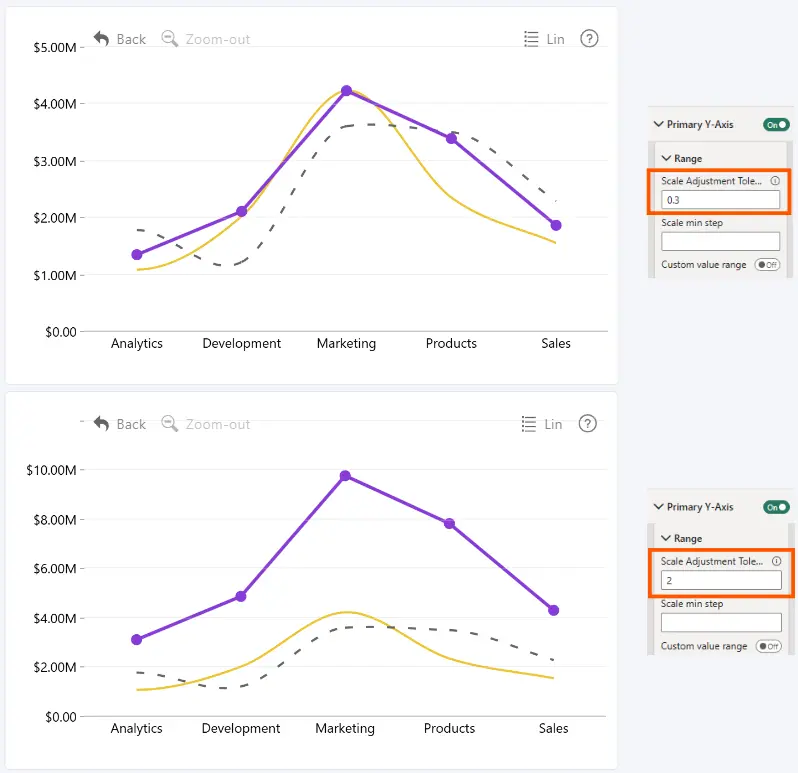The width and height of the screenshot is (798, 773).
Task: Click the Sales axis label in bottom chart
Action: (554, 728)
